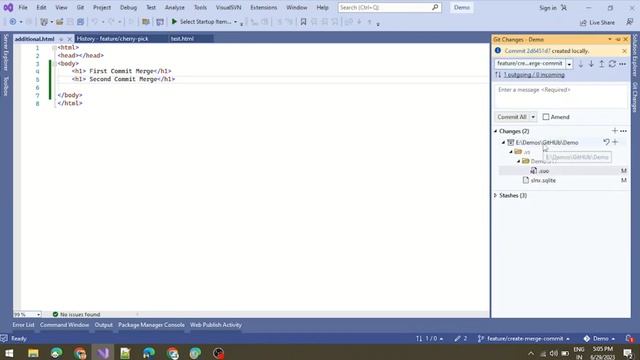Viewport: 640px width, 360px height.
Task: Open the Analyze menu
Action: click(x=174, y=7)
